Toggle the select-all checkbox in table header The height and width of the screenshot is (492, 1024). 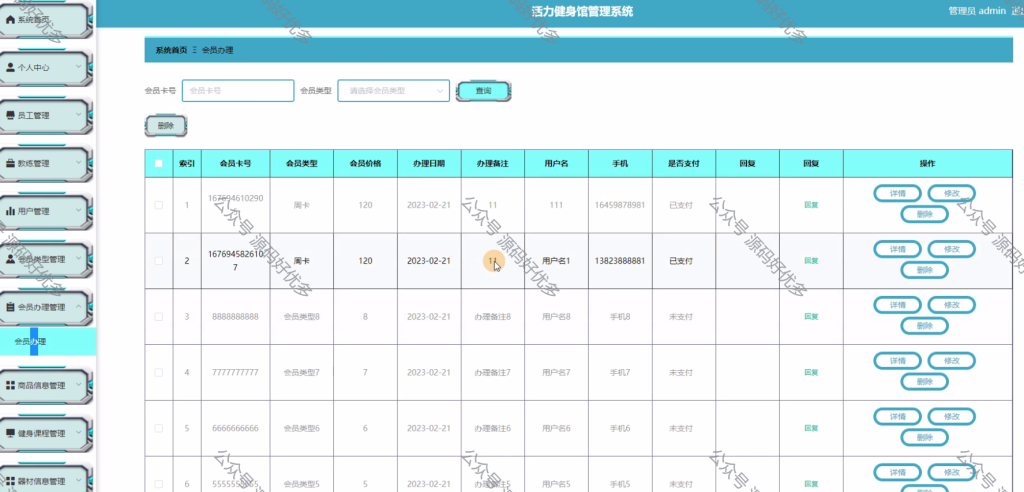pyautogui.click(x=159, y=163)
